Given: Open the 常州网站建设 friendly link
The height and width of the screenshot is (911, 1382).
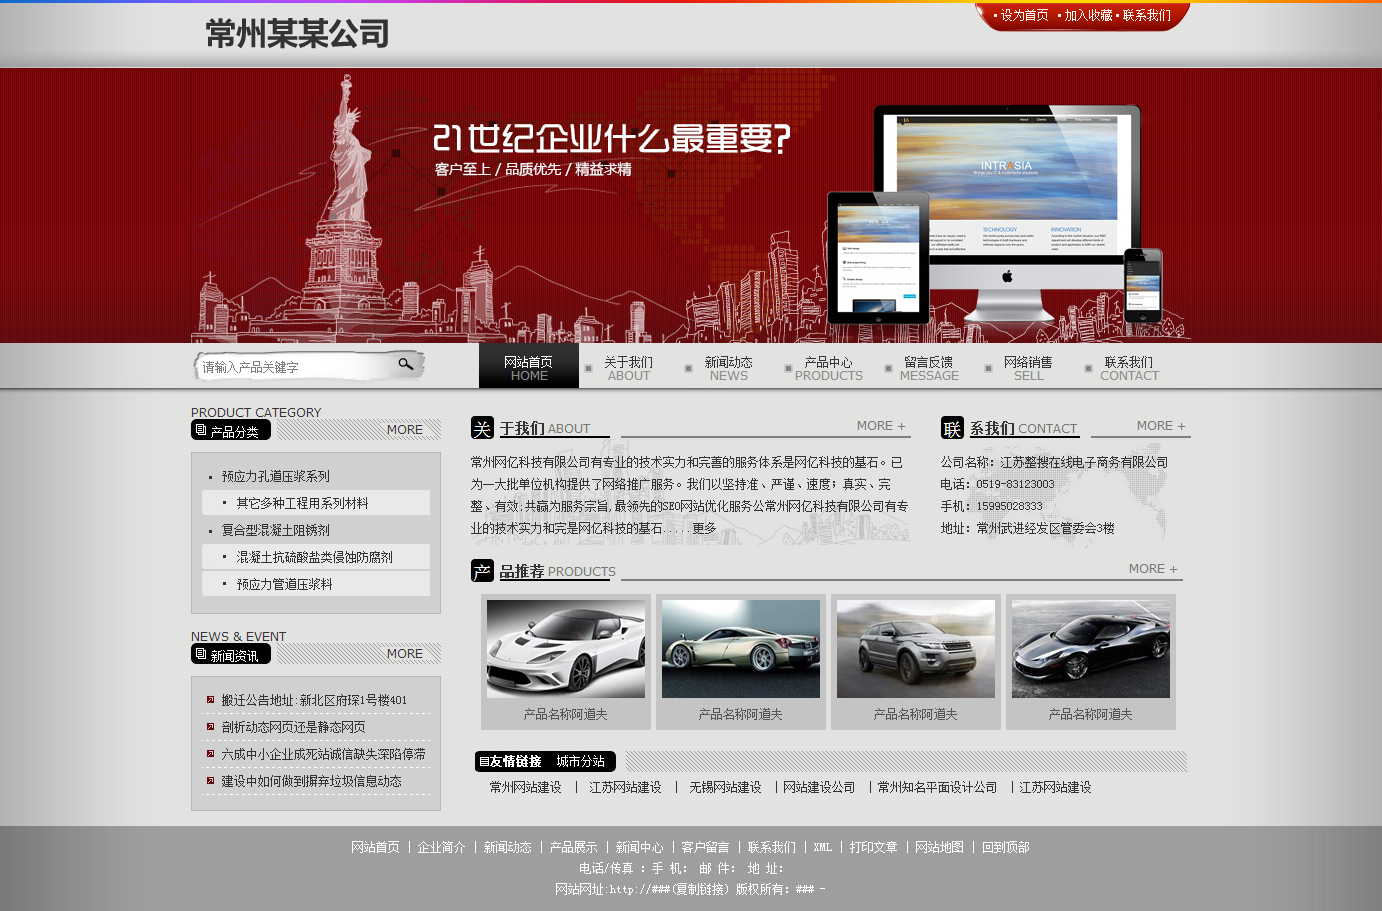Looking at the screenshot, I should 525,788.
